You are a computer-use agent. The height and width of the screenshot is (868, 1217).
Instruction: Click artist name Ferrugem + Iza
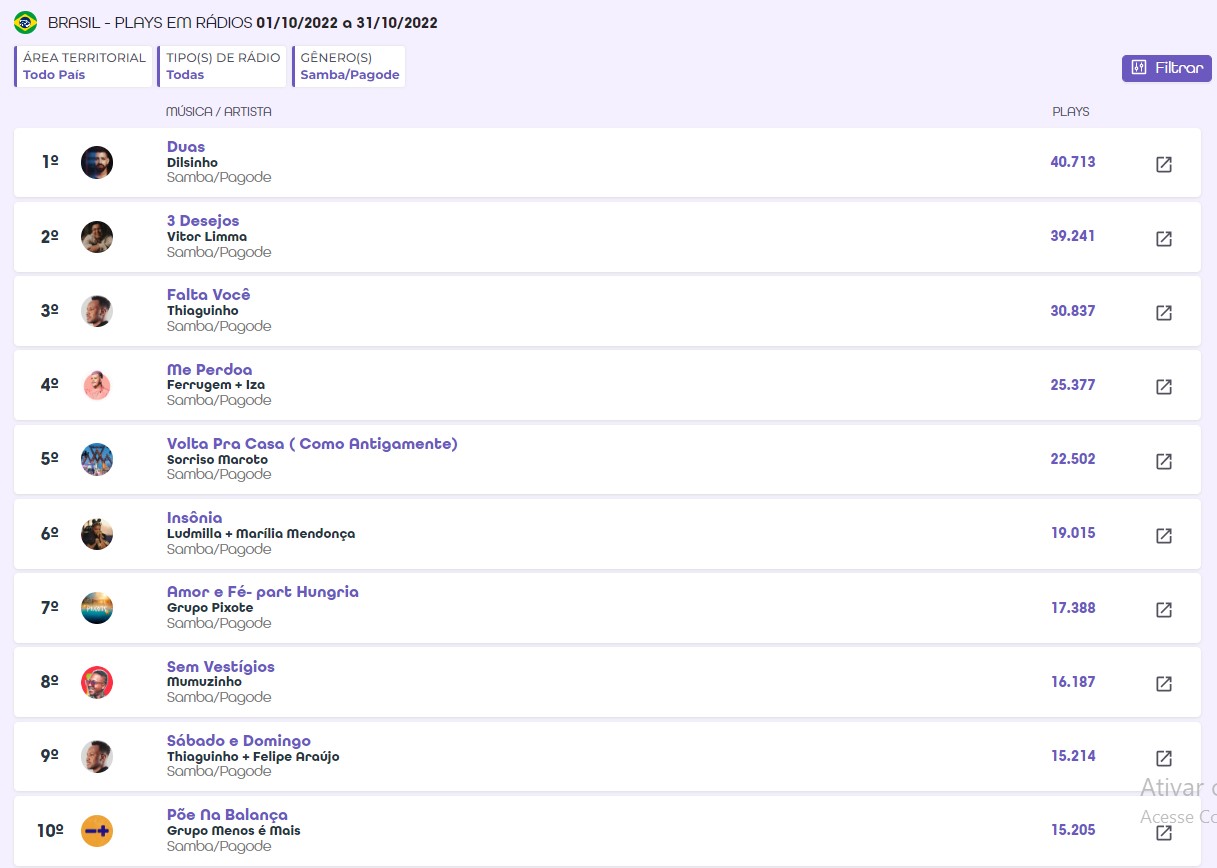click(216, 385)
